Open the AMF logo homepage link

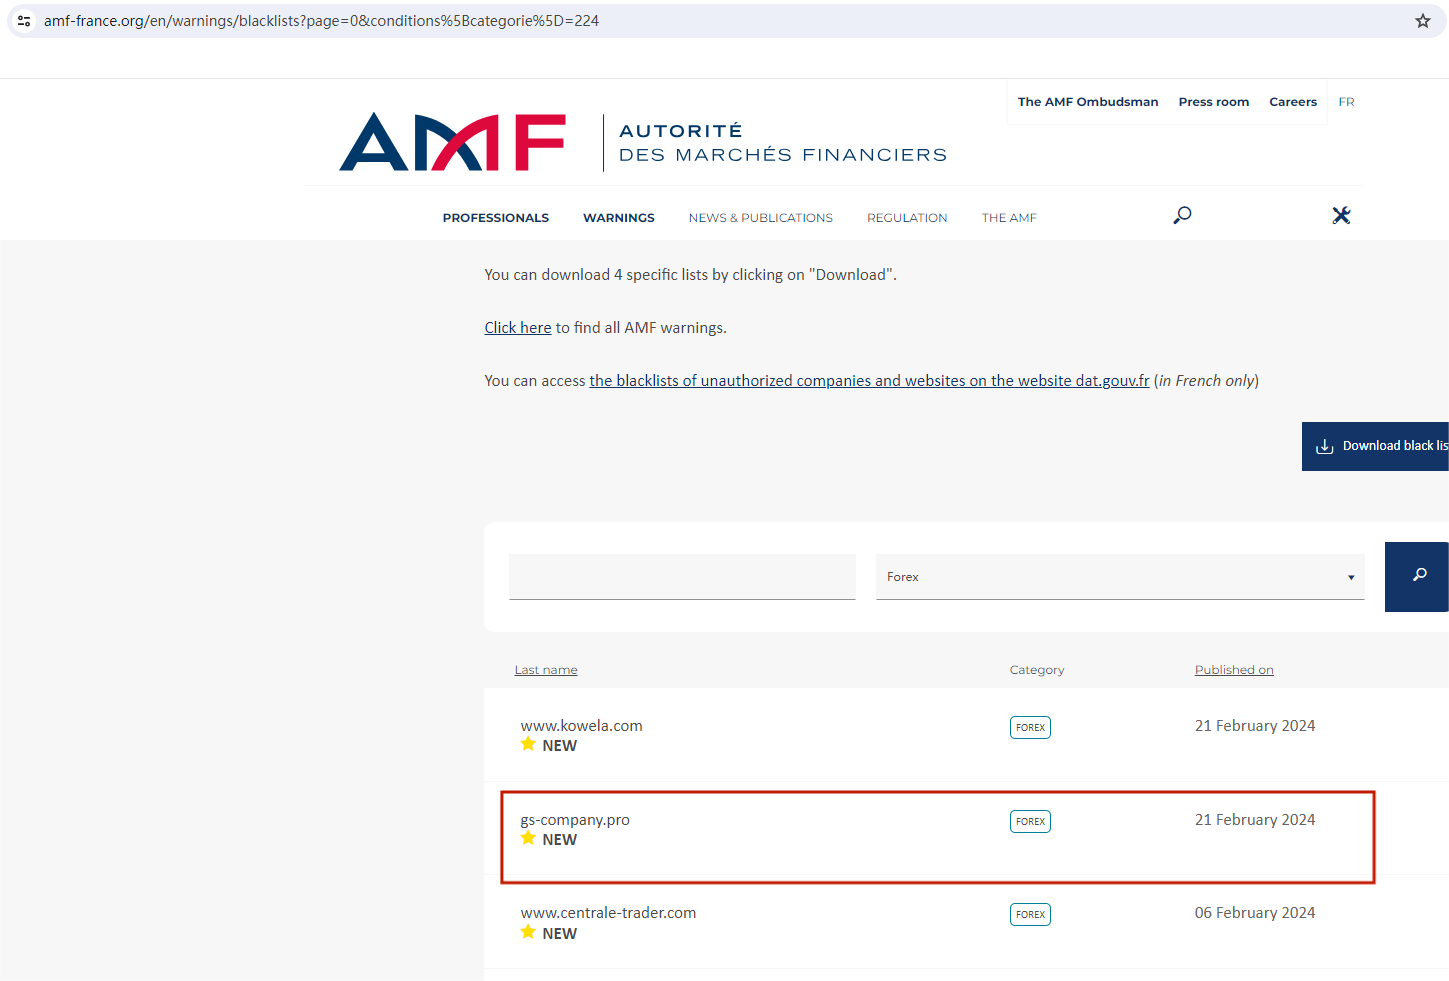[452, 142]
